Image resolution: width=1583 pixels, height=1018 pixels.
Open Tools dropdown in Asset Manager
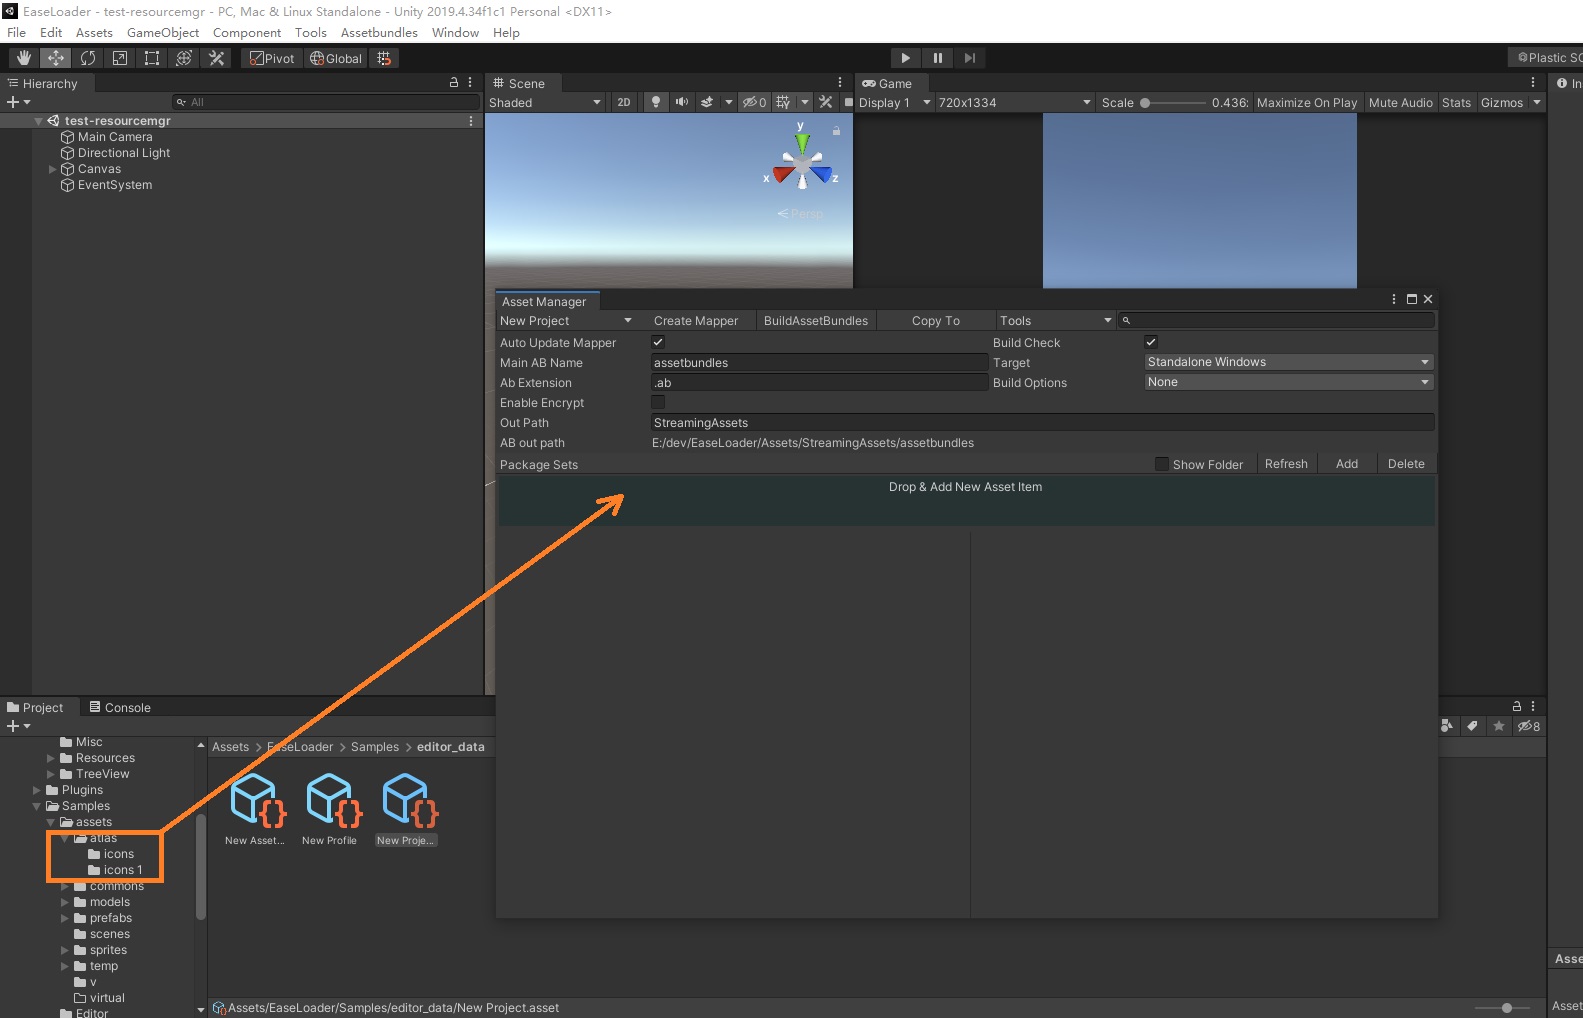[x=1055, y=321]
